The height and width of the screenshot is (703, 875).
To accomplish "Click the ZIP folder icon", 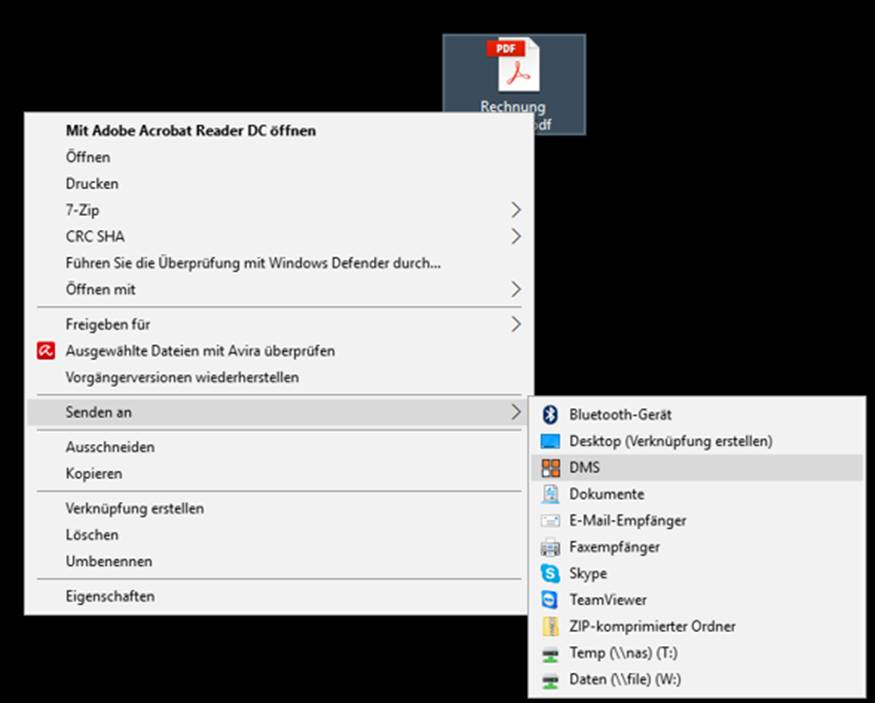I will 550,627.
